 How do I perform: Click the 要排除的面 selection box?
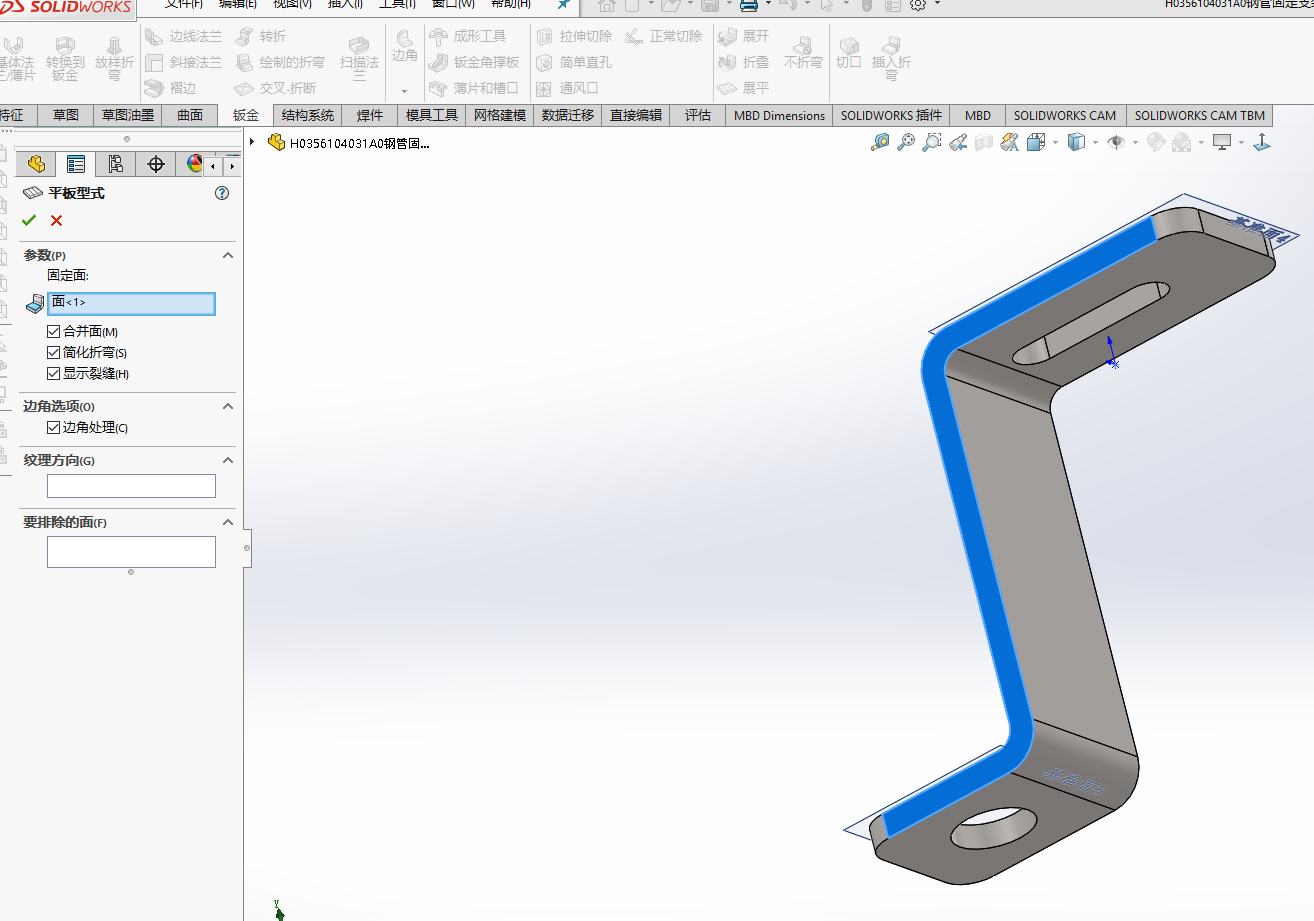[x=131, y=552]
